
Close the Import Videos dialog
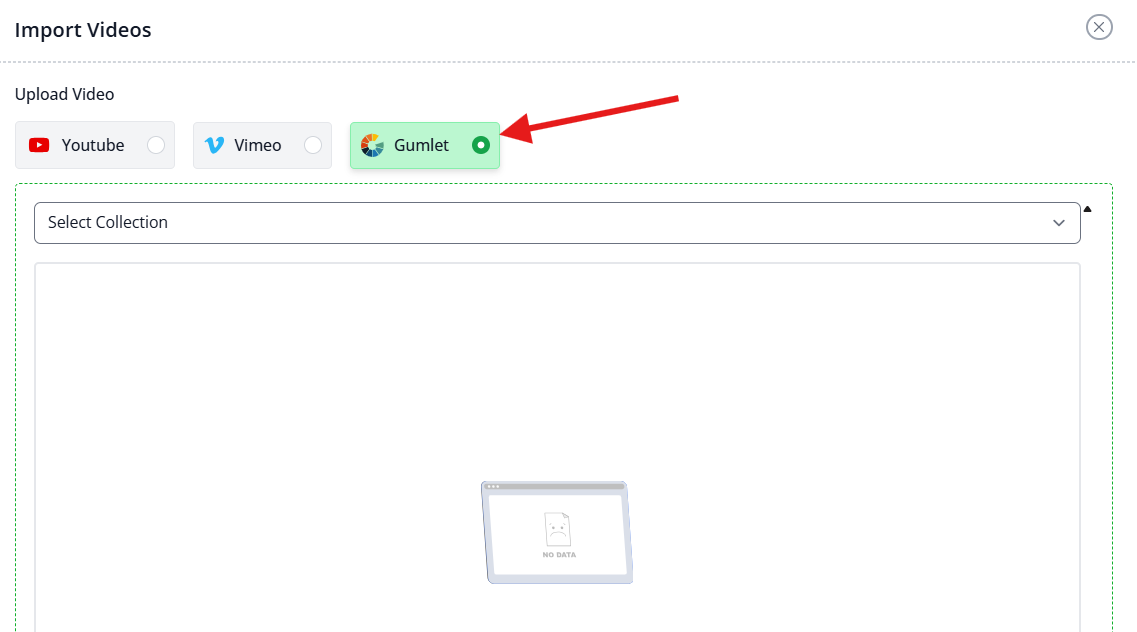tap(1099, 28)
